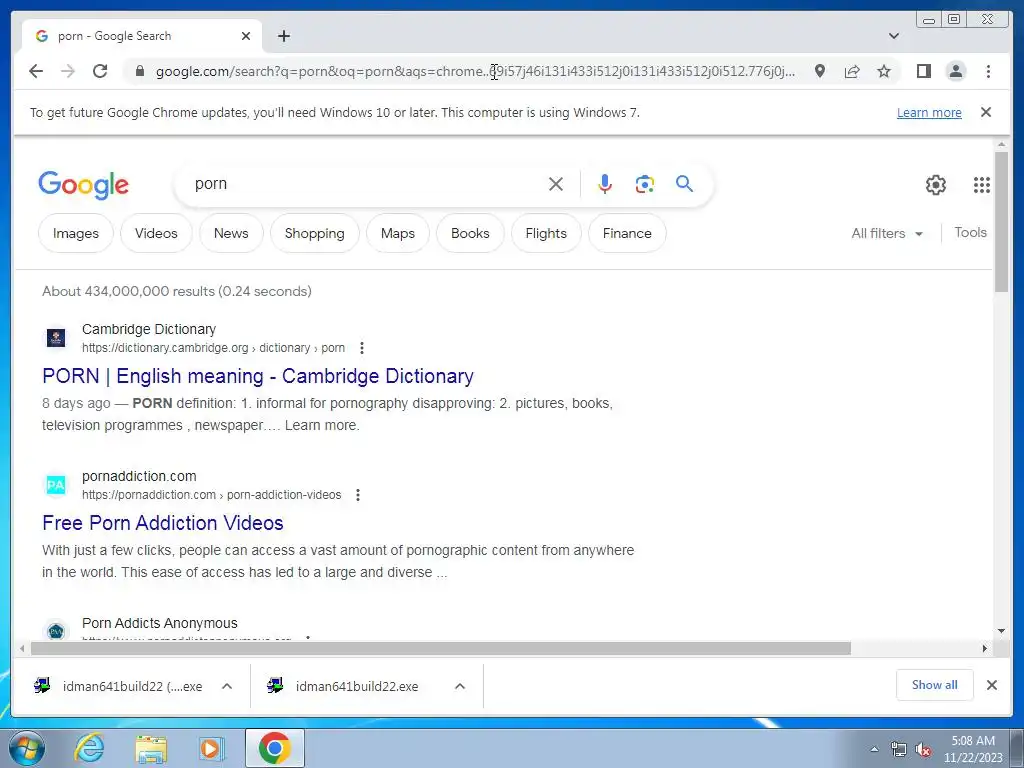Switch to Books results
This screenshot has width=1024, height=768.
coord(470,233)
